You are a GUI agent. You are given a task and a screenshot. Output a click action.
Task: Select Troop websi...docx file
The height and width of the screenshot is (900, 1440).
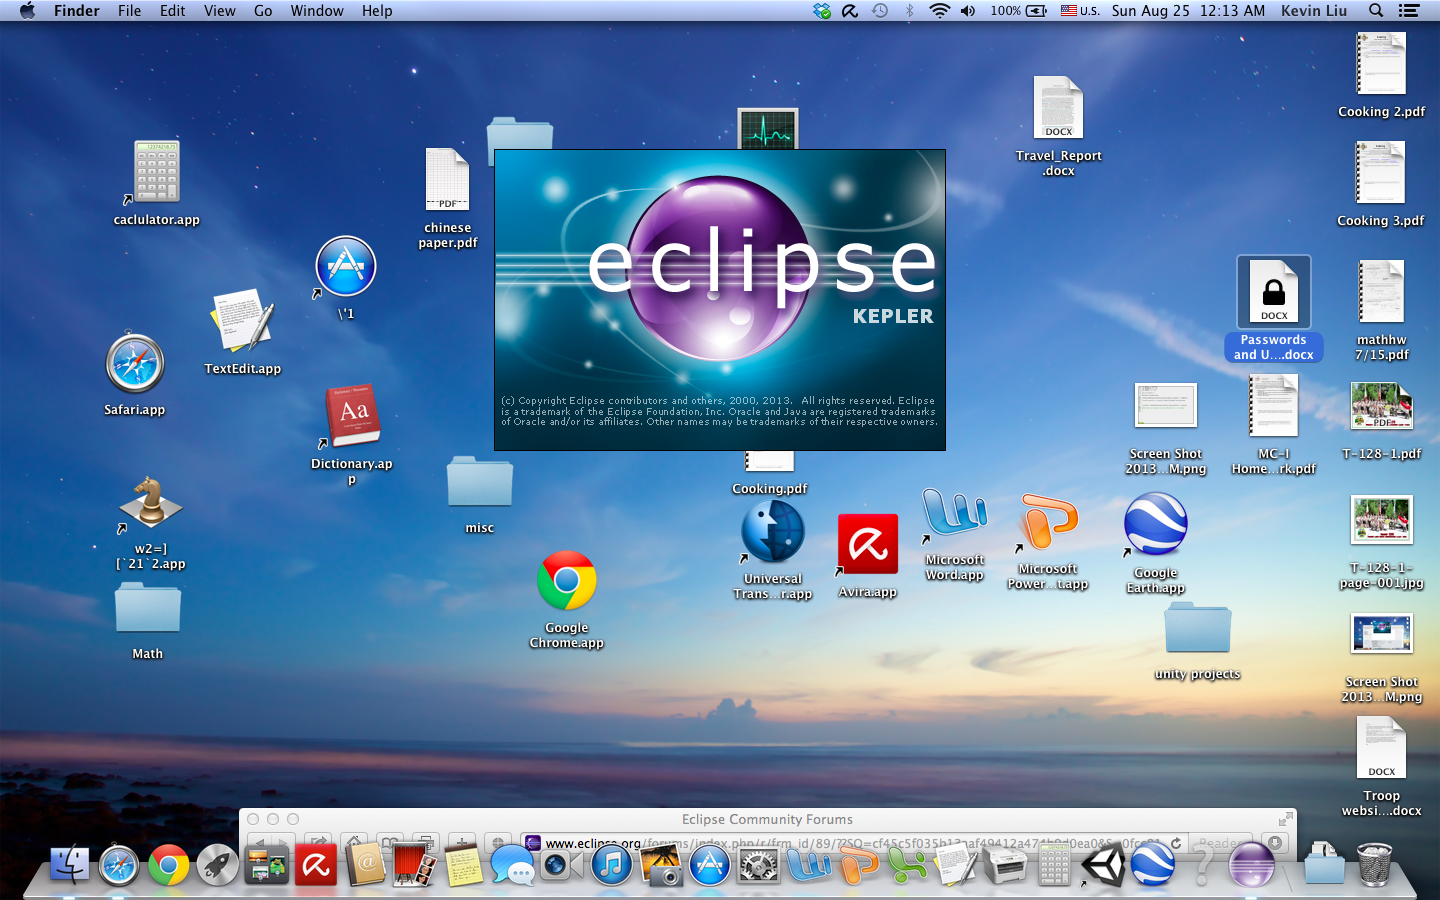pyautogui.click(x=1381, y=748)
